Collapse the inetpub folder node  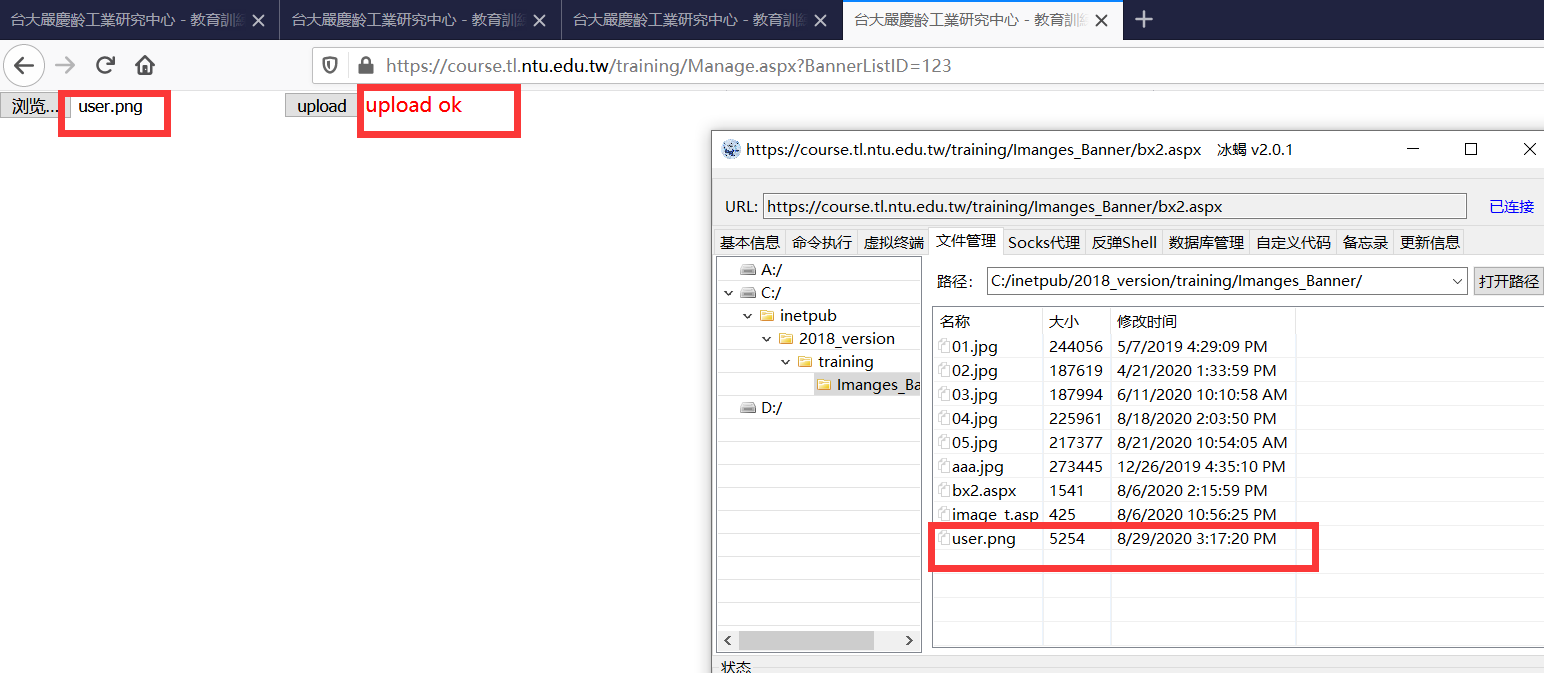pyautogui.click(x=747, y=316)
